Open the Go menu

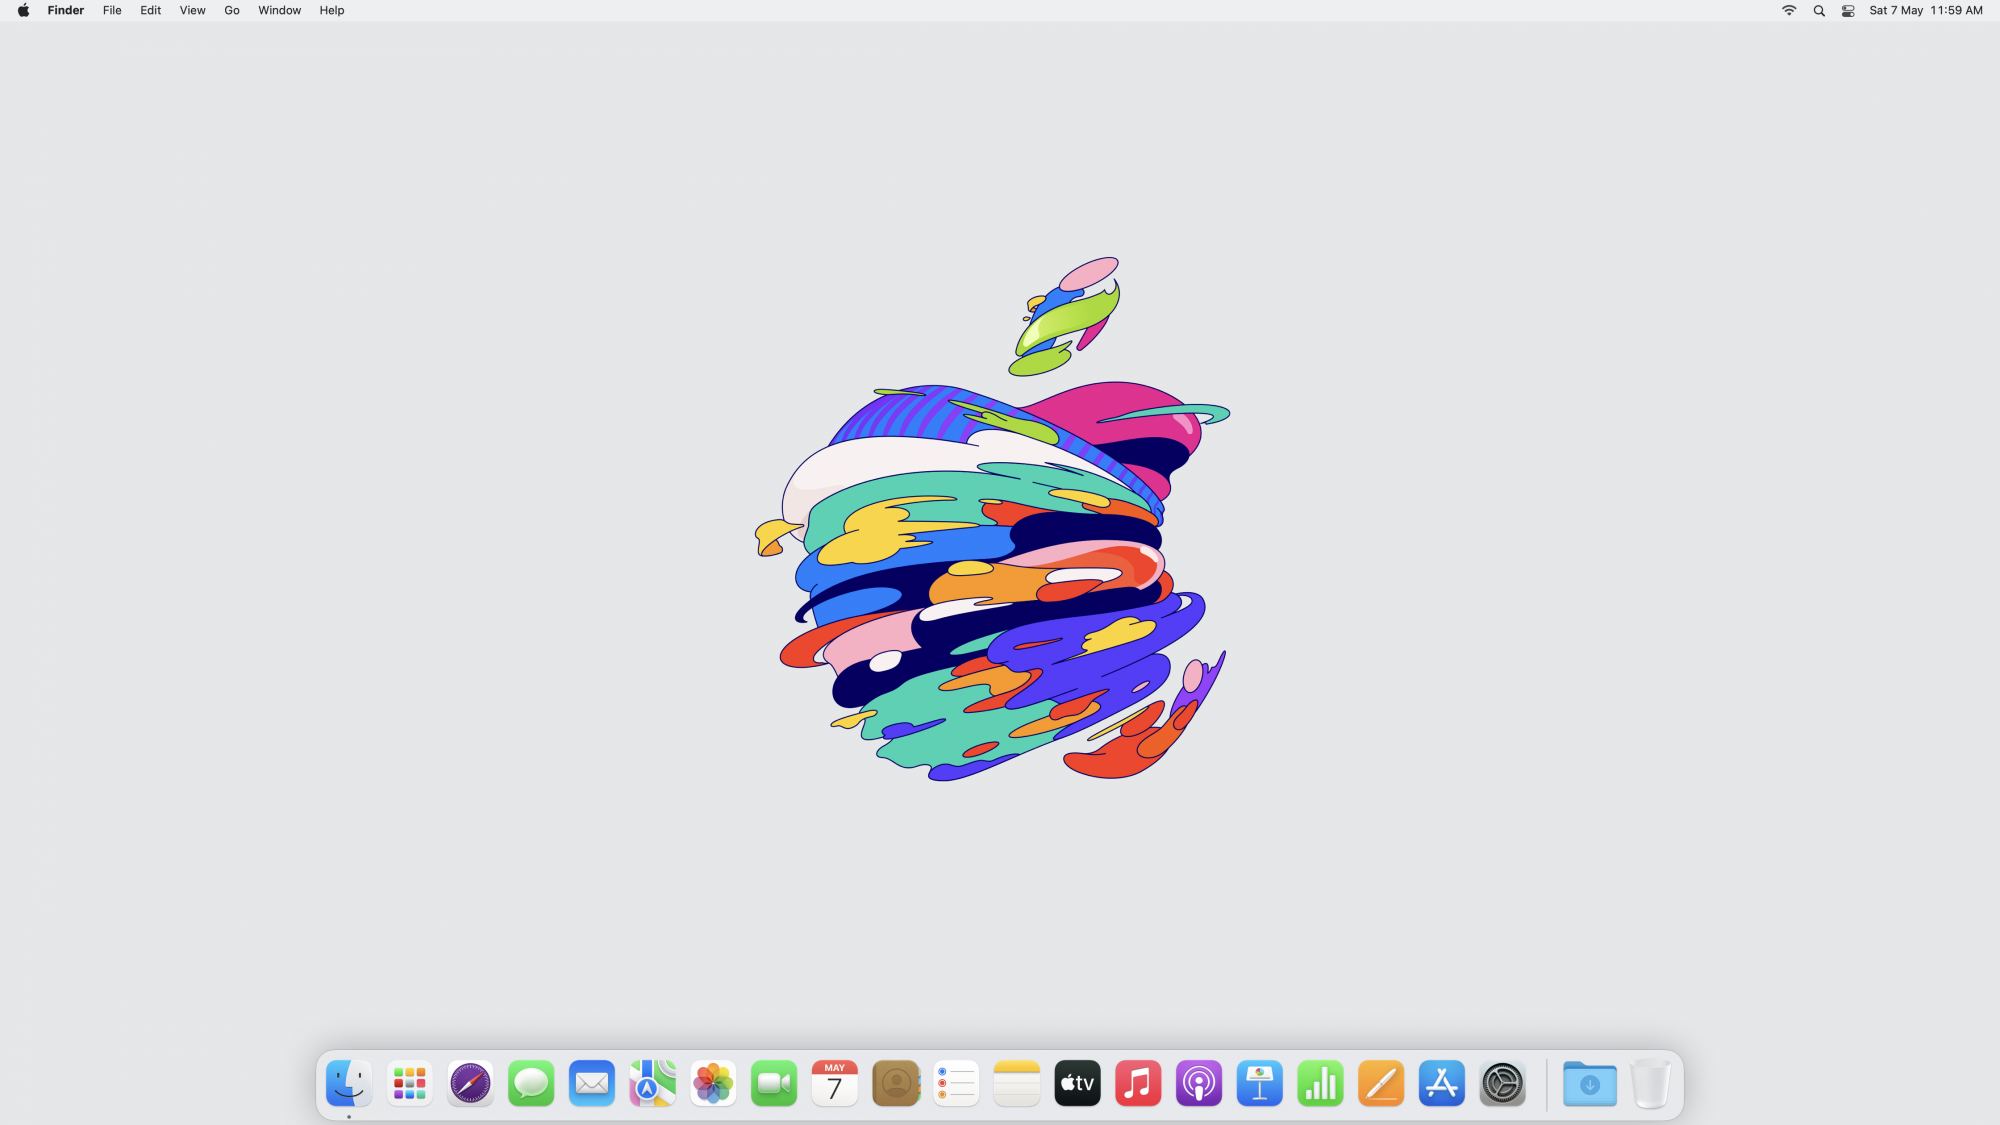(x=232, y=11)
